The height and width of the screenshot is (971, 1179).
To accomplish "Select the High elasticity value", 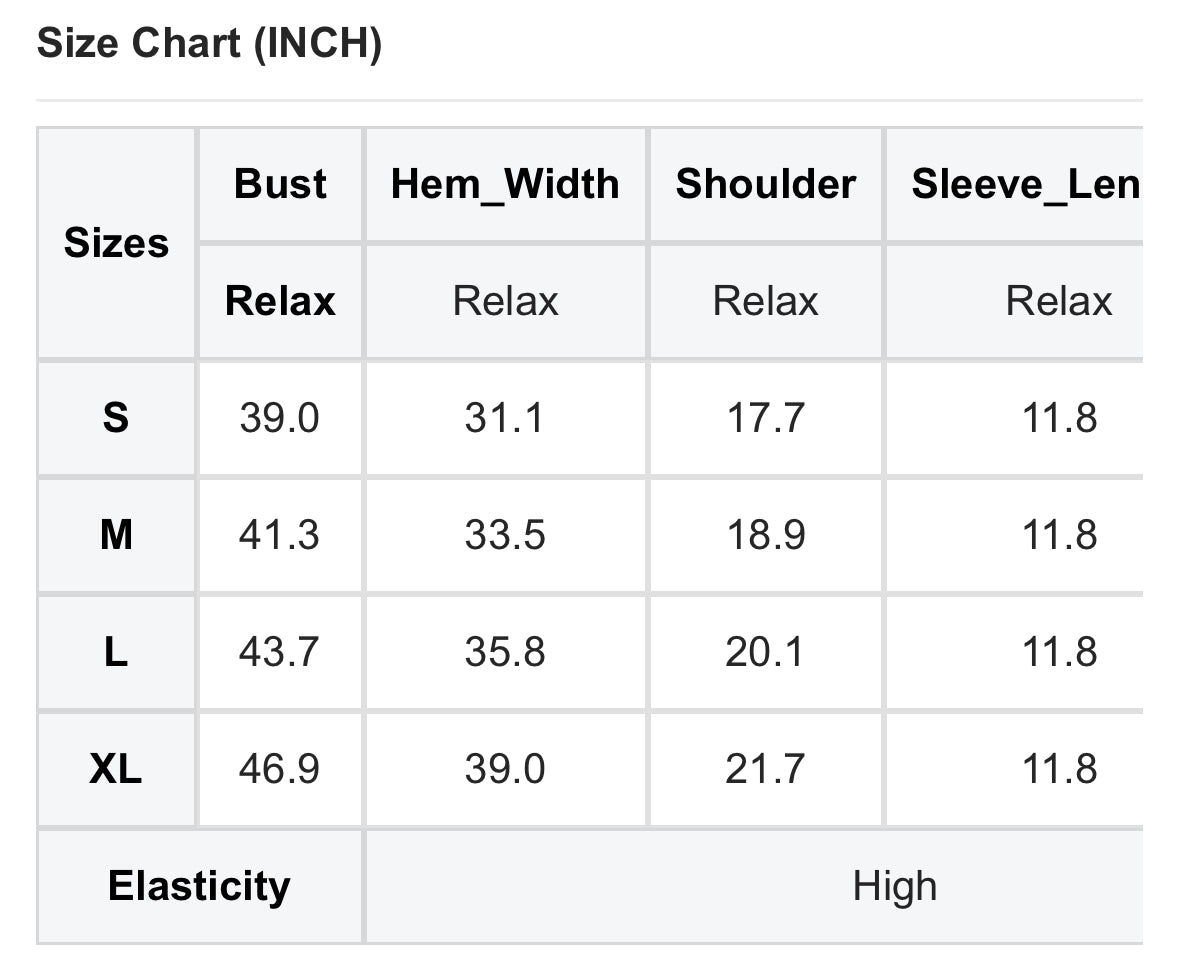I will pyautogui.click(x=894, y=886).
